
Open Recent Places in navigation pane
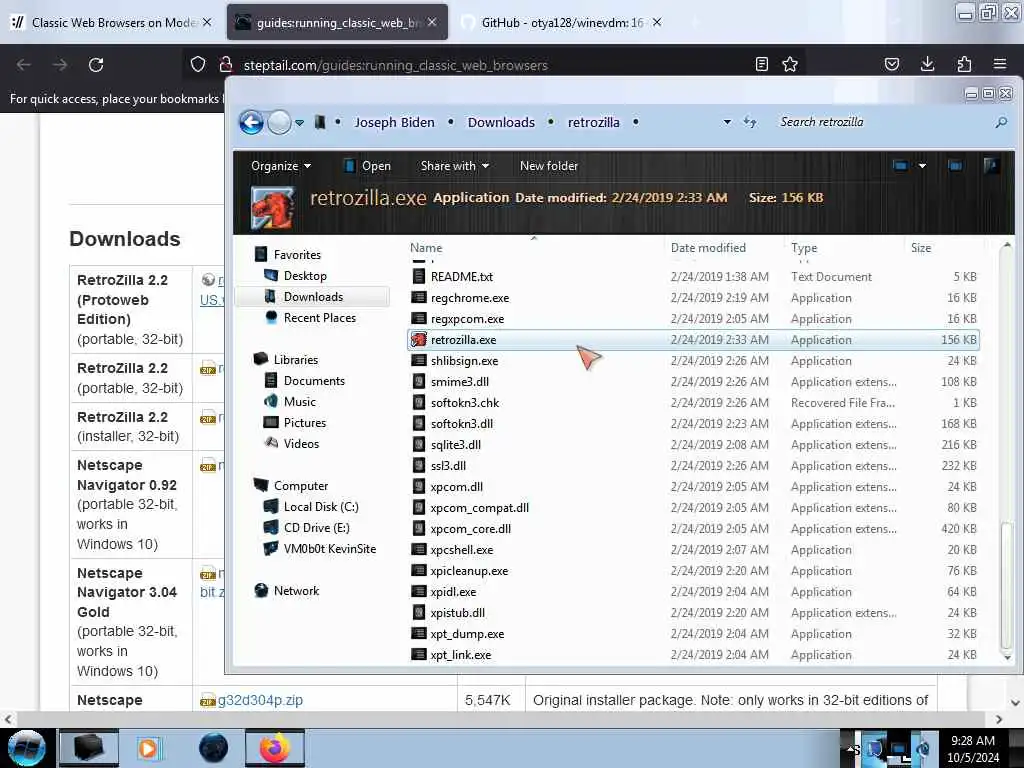point(319,318)
